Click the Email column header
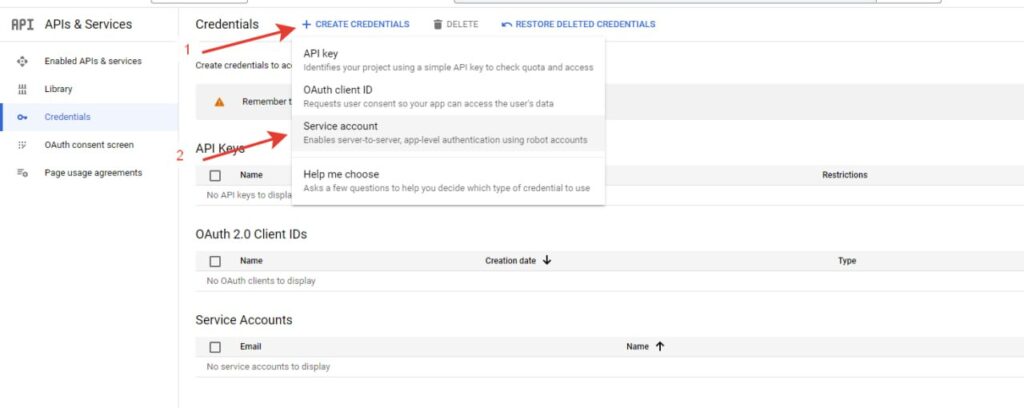Viewport: 1024px width, 408px height. tap(250, 347)
